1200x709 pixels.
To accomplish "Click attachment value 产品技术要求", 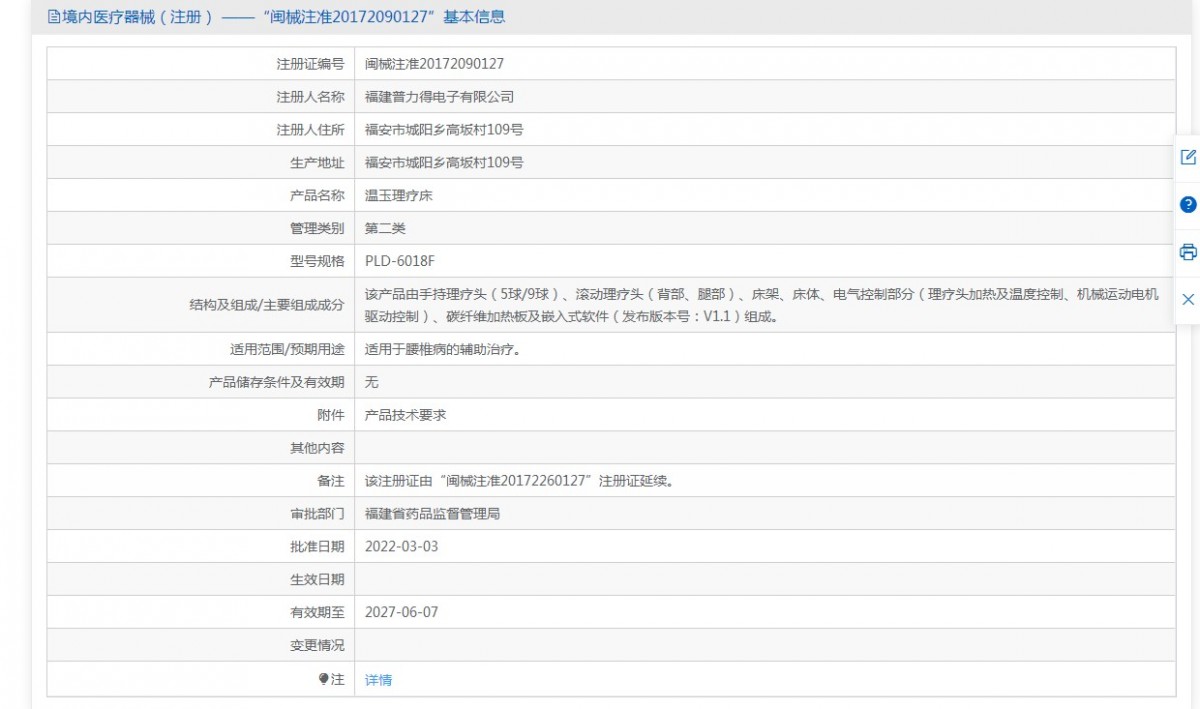I will (x=405, y=415).
